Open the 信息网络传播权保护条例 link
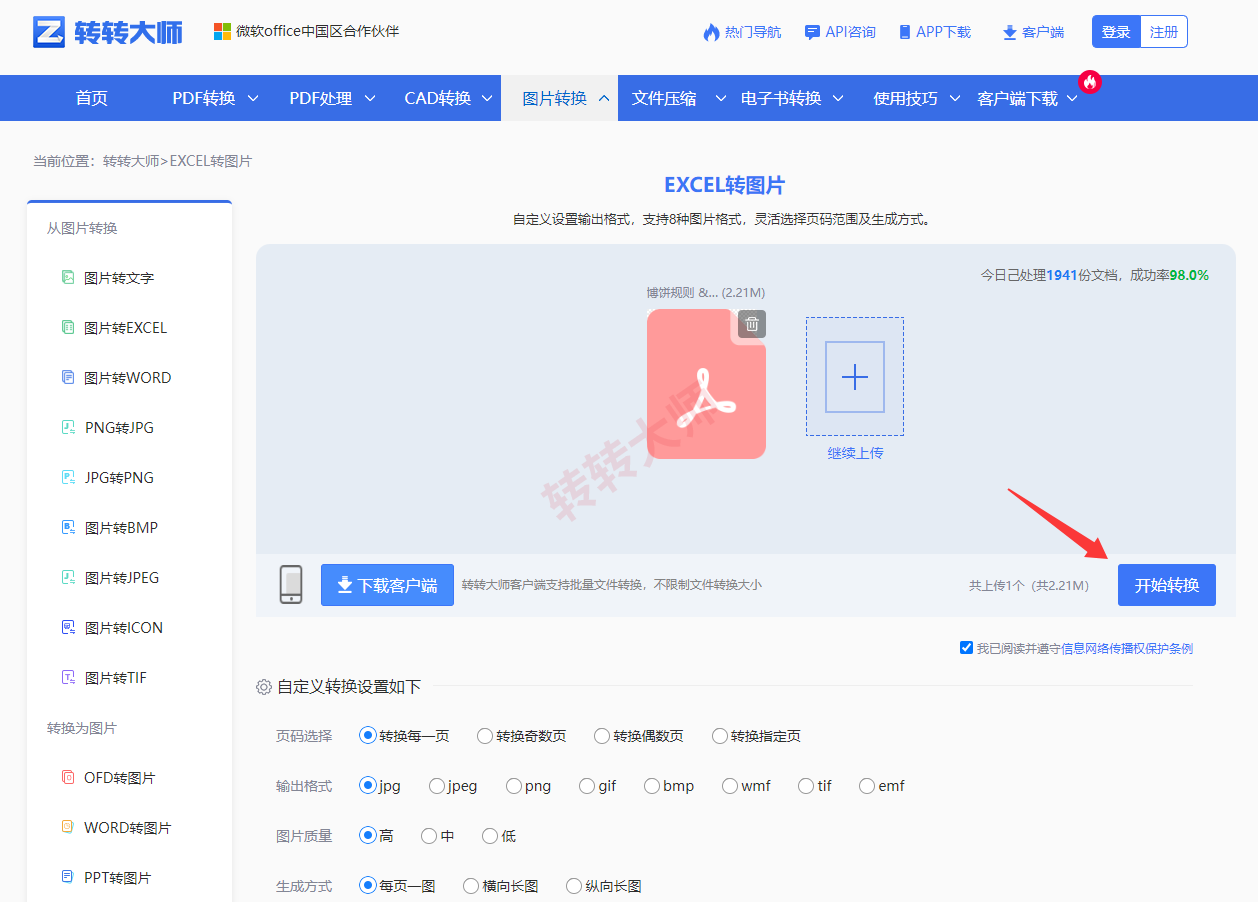The image size is (1258, 902). coord(1127,648)
